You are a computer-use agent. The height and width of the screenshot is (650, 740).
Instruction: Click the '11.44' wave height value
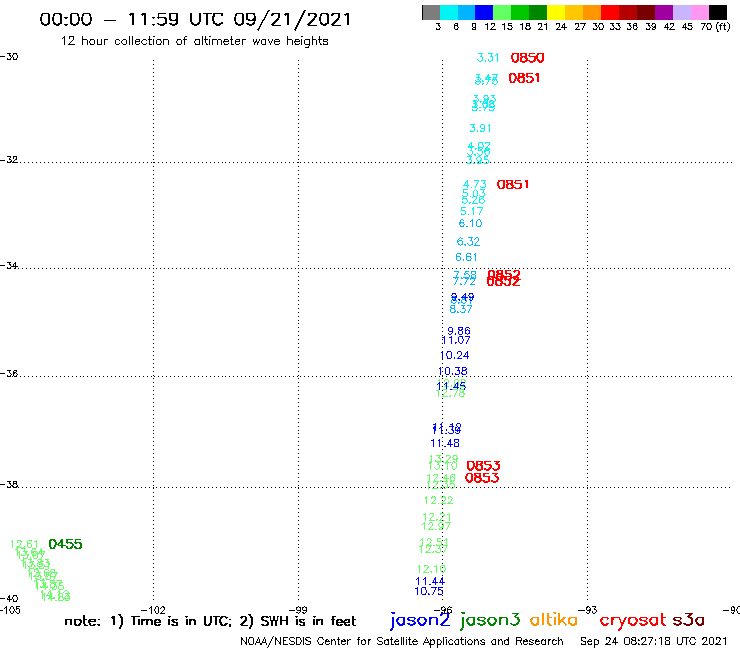(x=430, y=581)
